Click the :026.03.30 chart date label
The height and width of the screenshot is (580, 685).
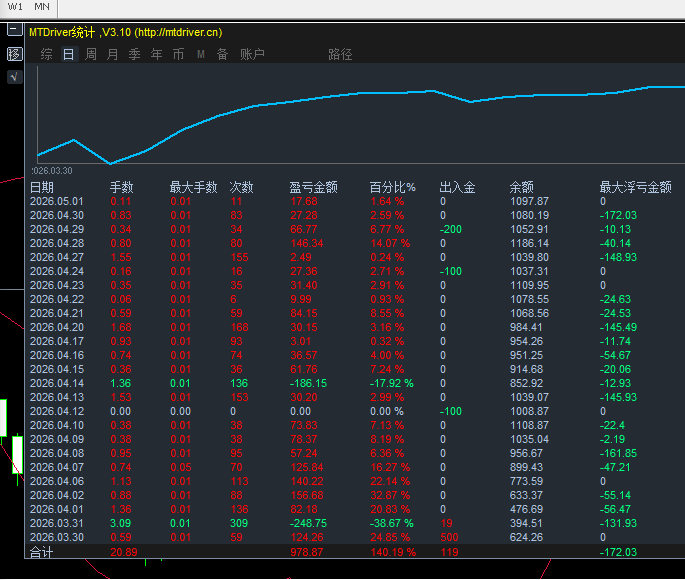click(52, 170)
